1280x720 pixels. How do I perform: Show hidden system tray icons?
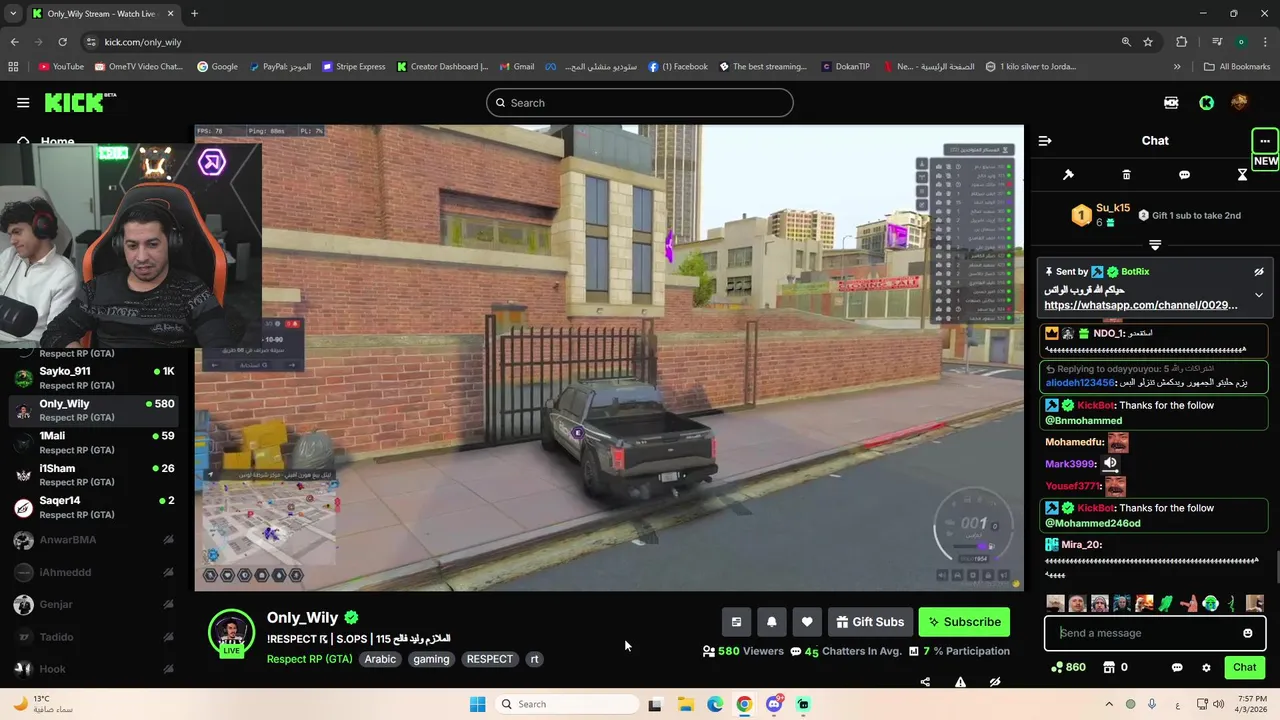pyautogui.click(x=1108, y=704)
